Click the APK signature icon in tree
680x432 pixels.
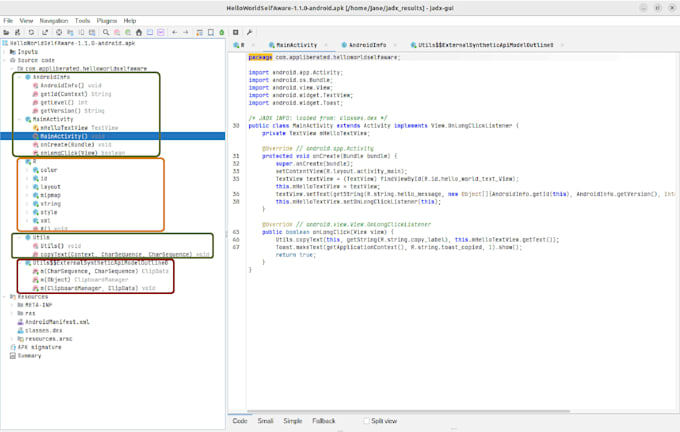click(x=13, y=347)
